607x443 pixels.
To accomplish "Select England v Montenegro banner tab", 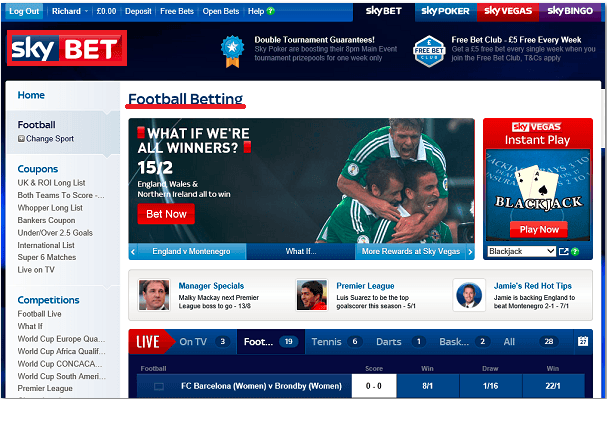I will [191, 252].
